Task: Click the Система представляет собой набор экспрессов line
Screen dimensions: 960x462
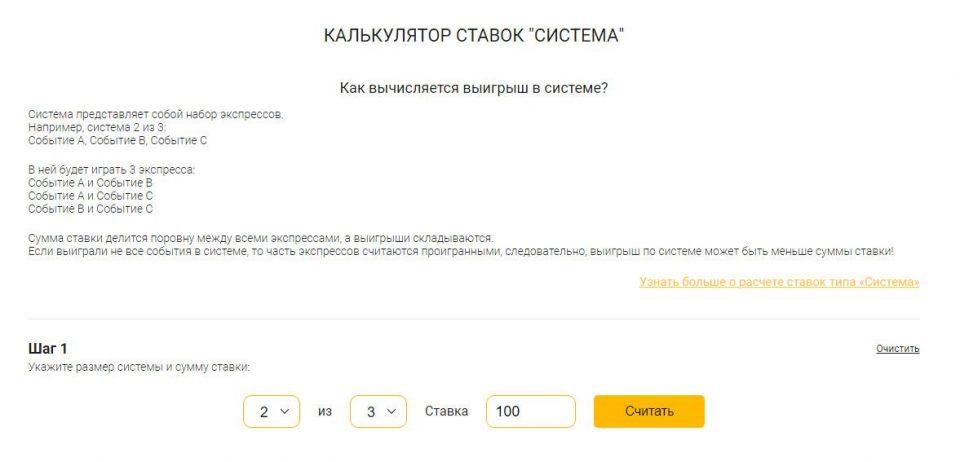Action: [x=155, y=114]
